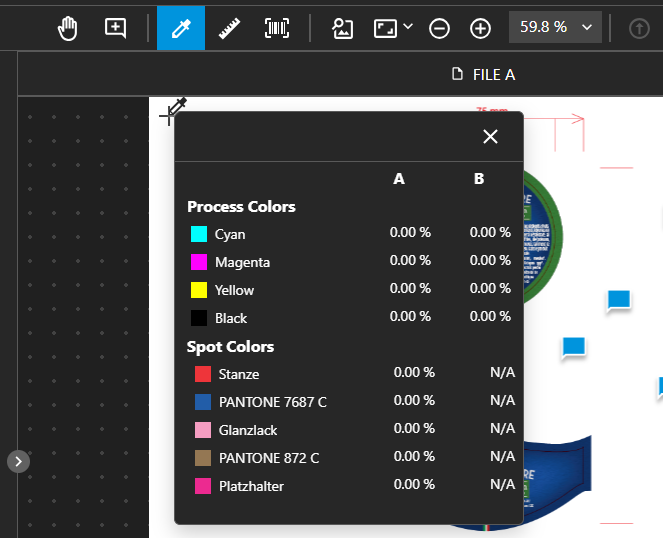This screenshot has width=663, height=538.
Task: Click the Cyan color swatch
Action: coord(199,234)
